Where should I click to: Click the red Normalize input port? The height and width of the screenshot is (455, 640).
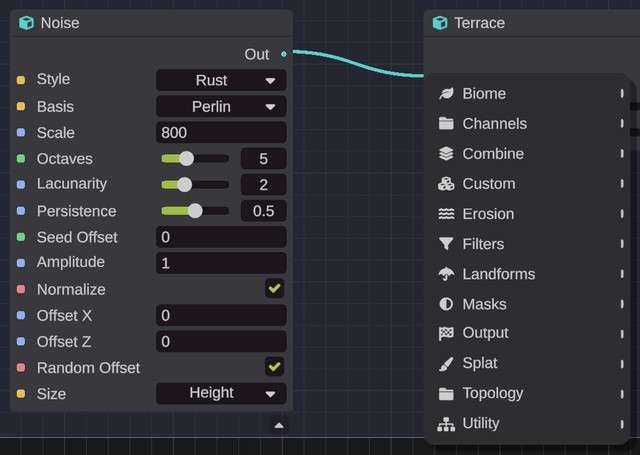(21, 289)
